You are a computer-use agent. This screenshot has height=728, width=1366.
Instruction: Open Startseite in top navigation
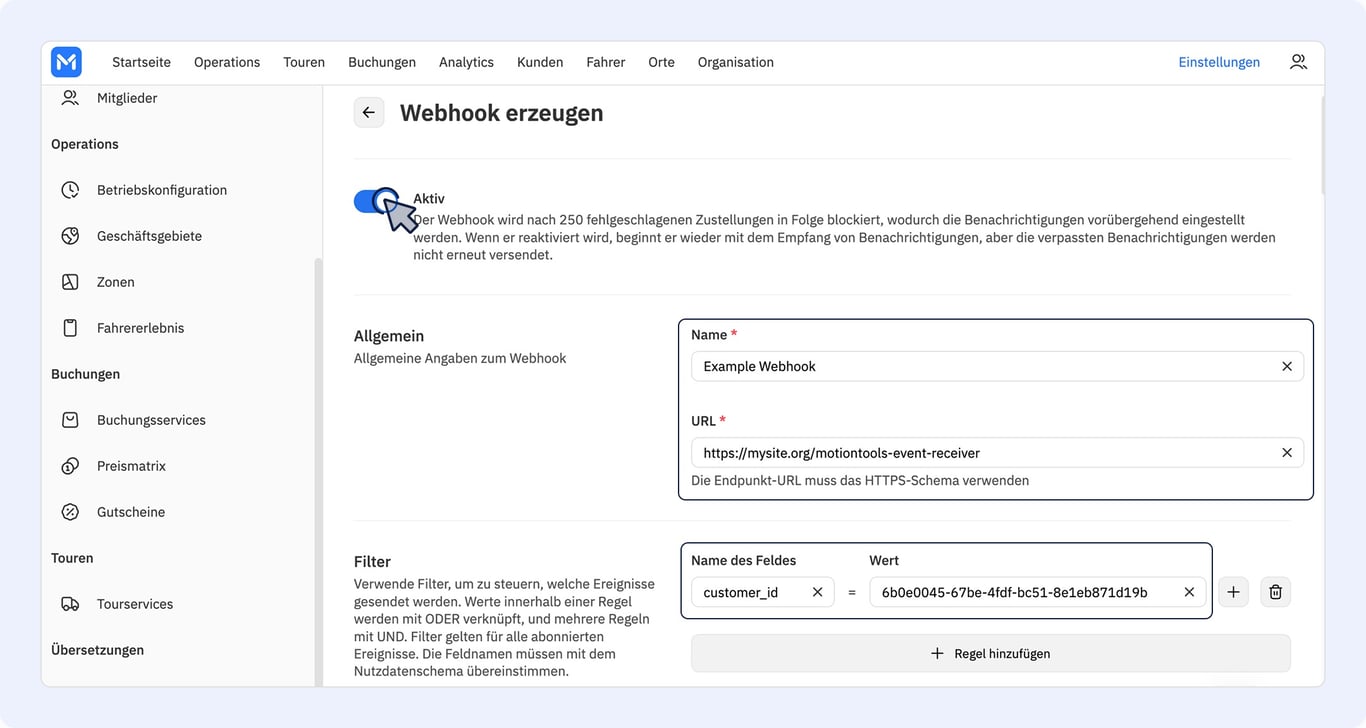point(141,62)
